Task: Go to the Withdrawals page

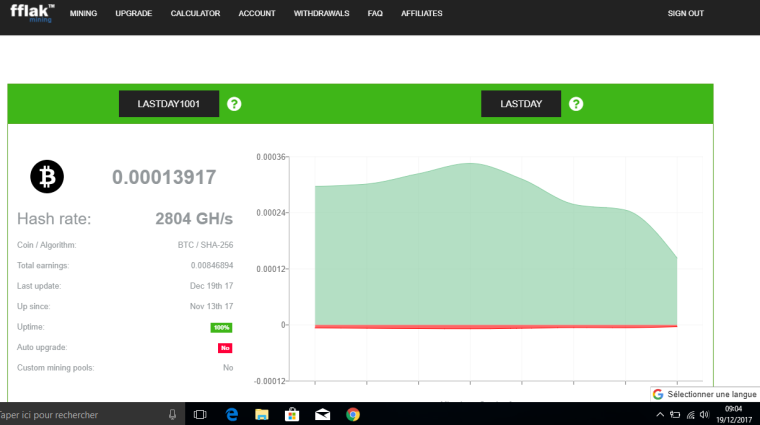Action: click(324, 14)
